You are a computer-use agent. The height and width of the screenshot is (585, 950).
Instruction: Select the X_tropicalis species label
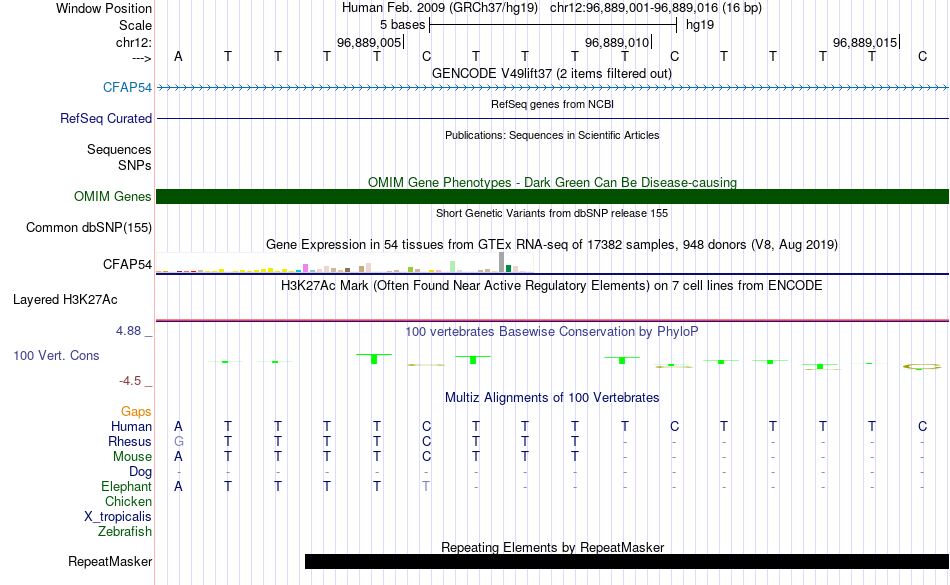point(118,517)
